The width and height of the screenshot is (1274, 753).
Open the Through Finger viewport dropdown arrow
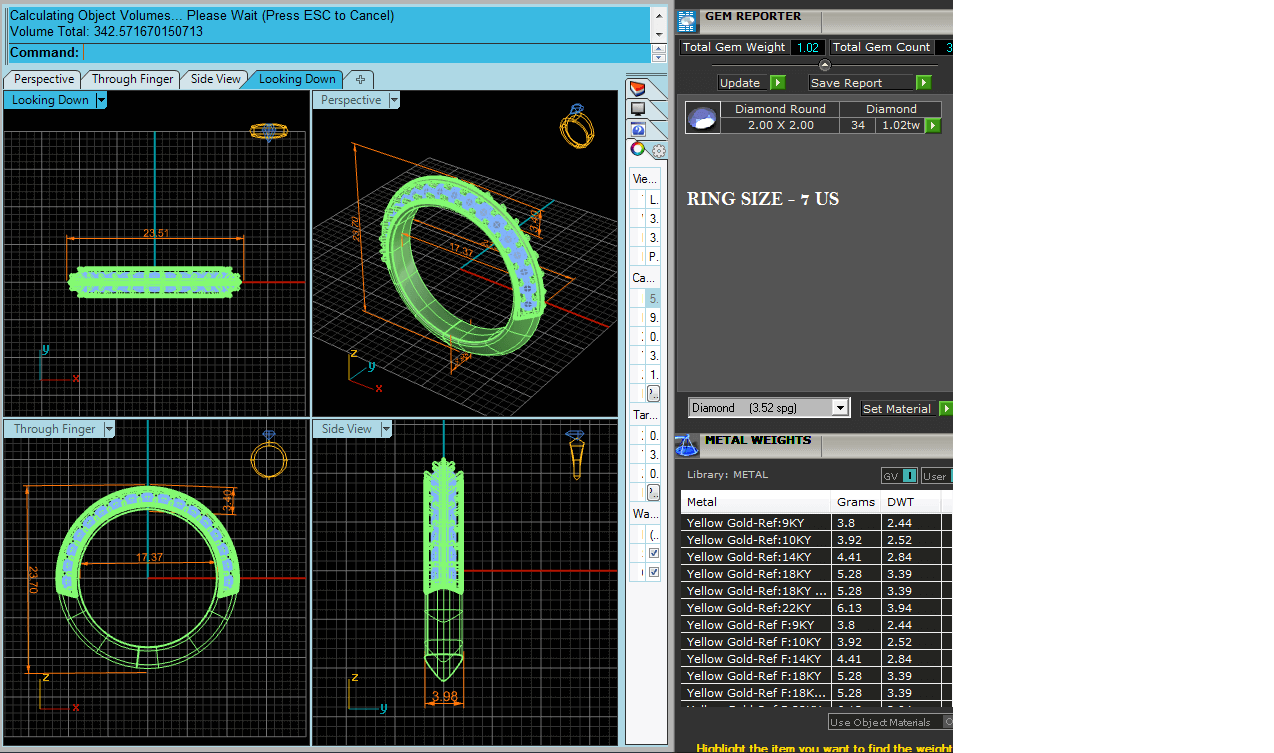pyautogui.click(x=109, y=429)
